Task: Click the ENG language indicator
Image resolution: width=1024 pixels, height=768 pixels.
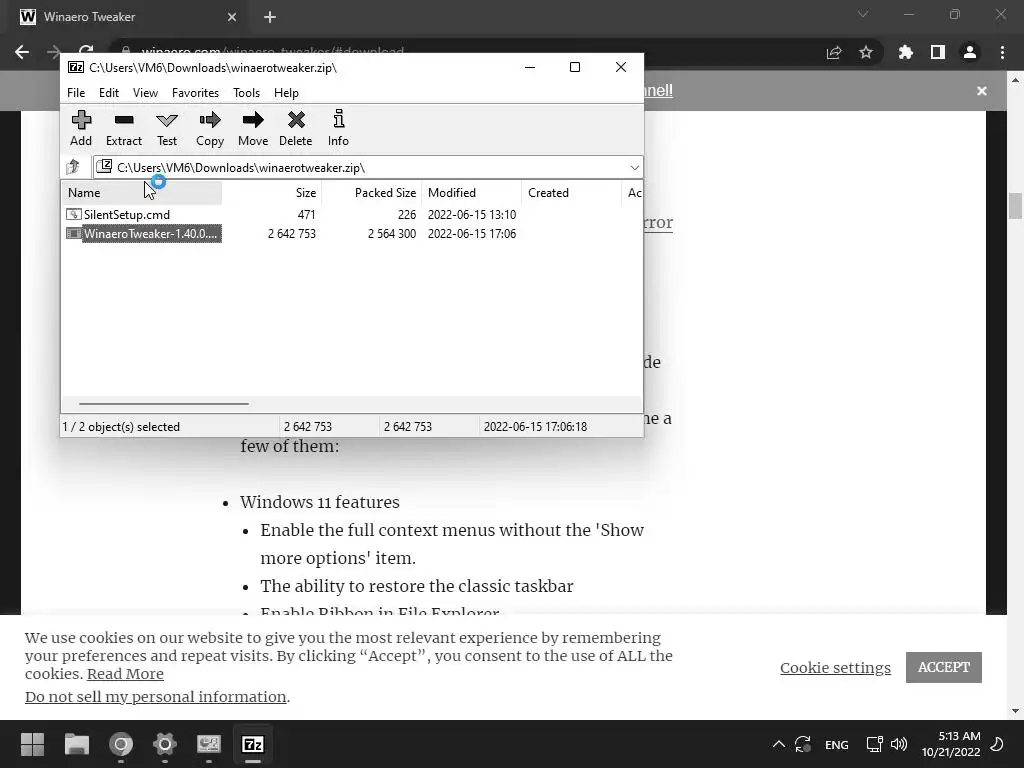Action: pyautogui.click(x=837, y=744)
